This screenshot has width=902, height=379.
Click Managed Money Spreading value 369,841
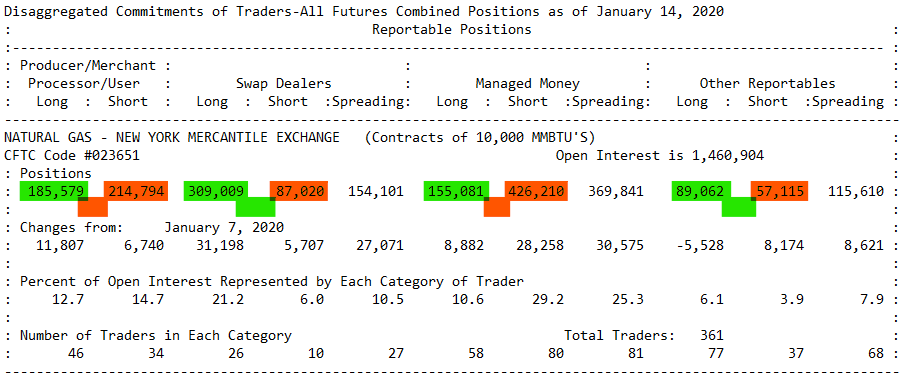pyautogui.click(x=616, y=192)
